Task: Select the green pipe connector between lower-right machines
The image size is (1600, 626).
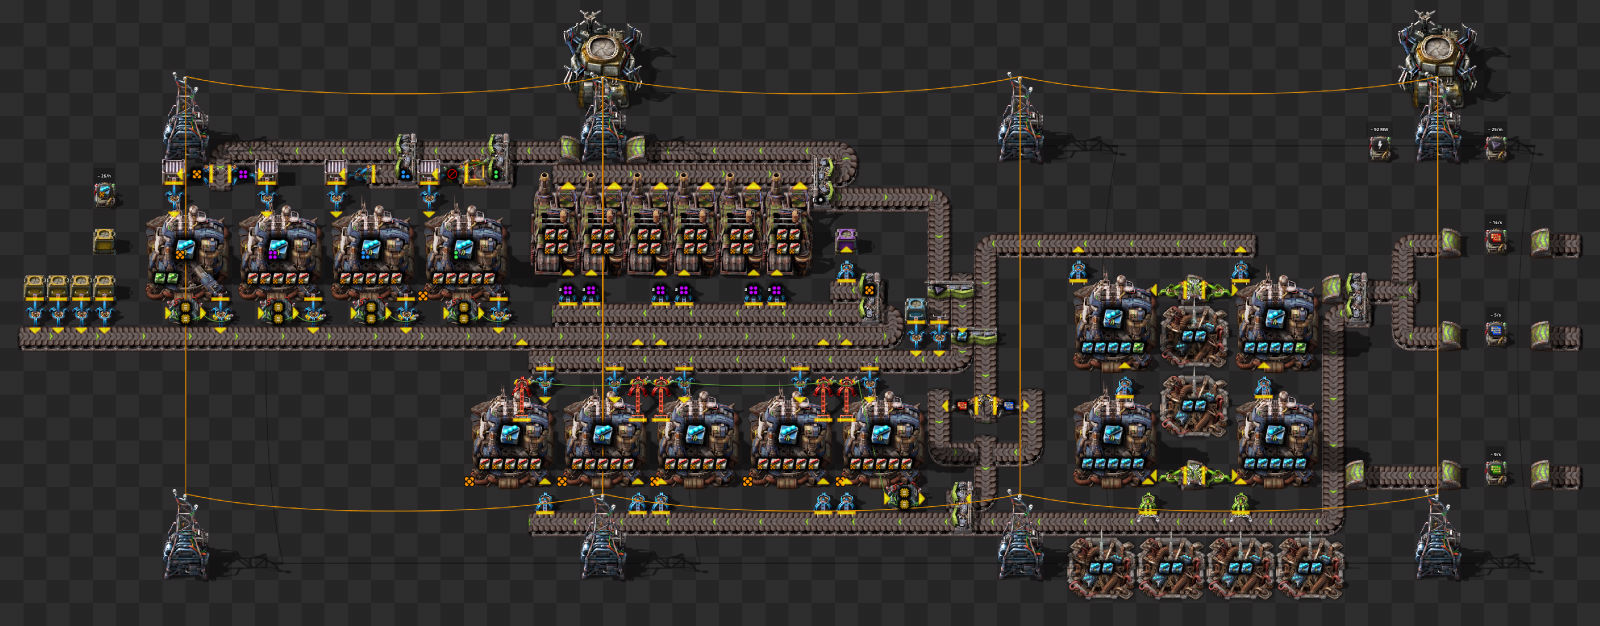Action: point(1194,474)
